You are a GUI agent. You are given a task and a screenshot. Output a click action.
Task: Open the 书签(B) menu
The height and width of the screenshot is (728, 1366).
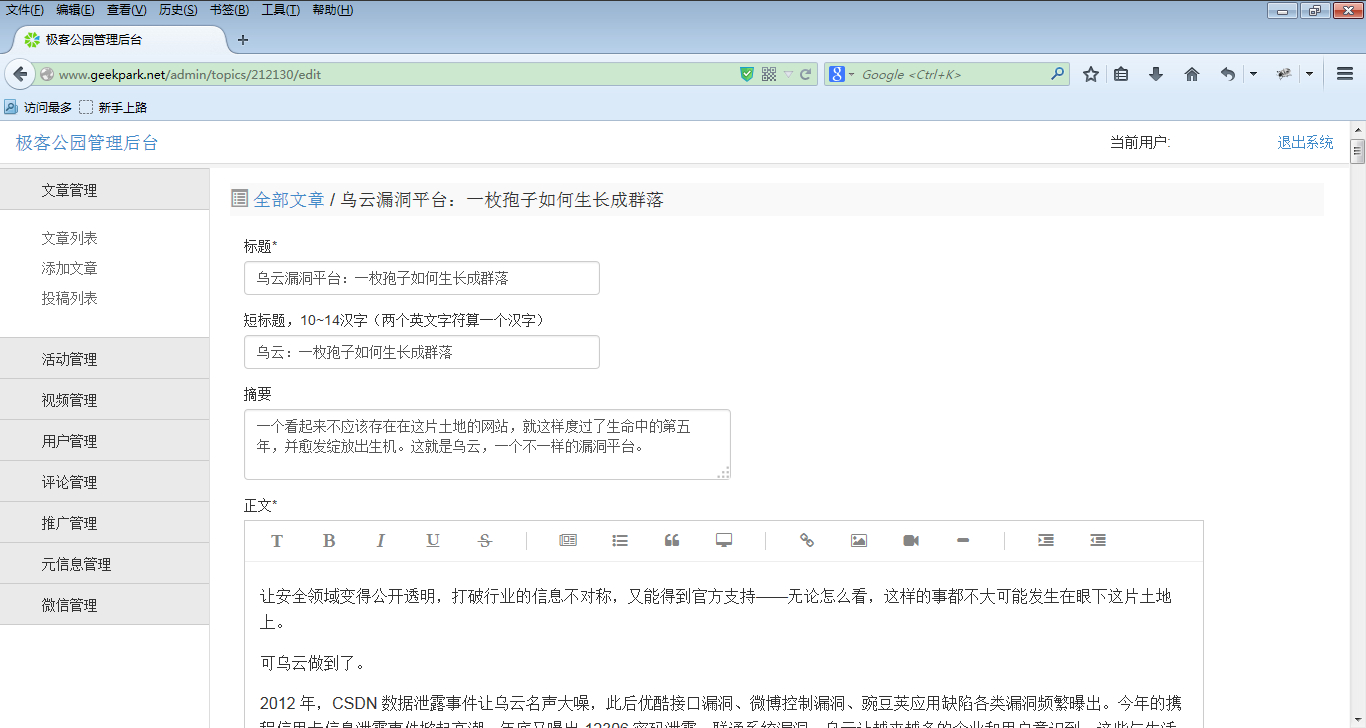click(230, 10)
